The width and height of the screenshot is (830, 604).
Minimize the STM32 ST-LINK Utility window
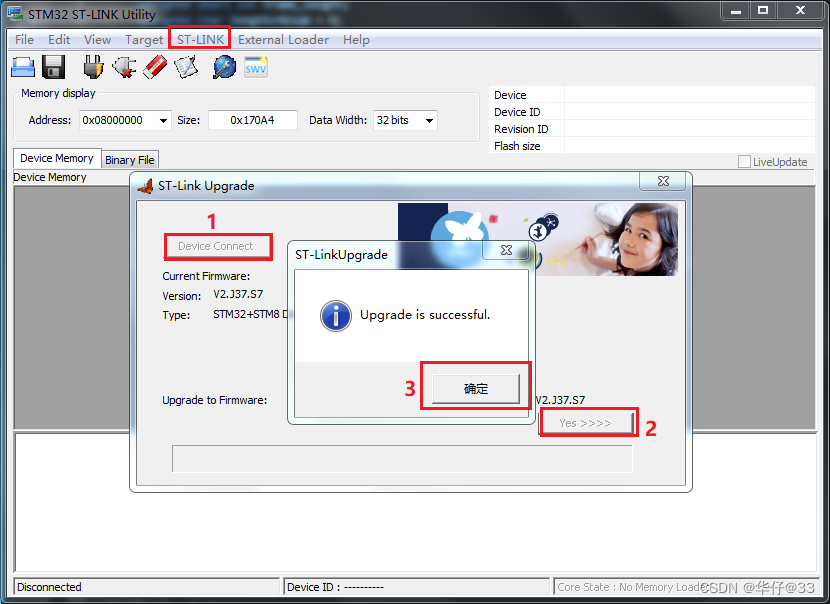point(736,10)
